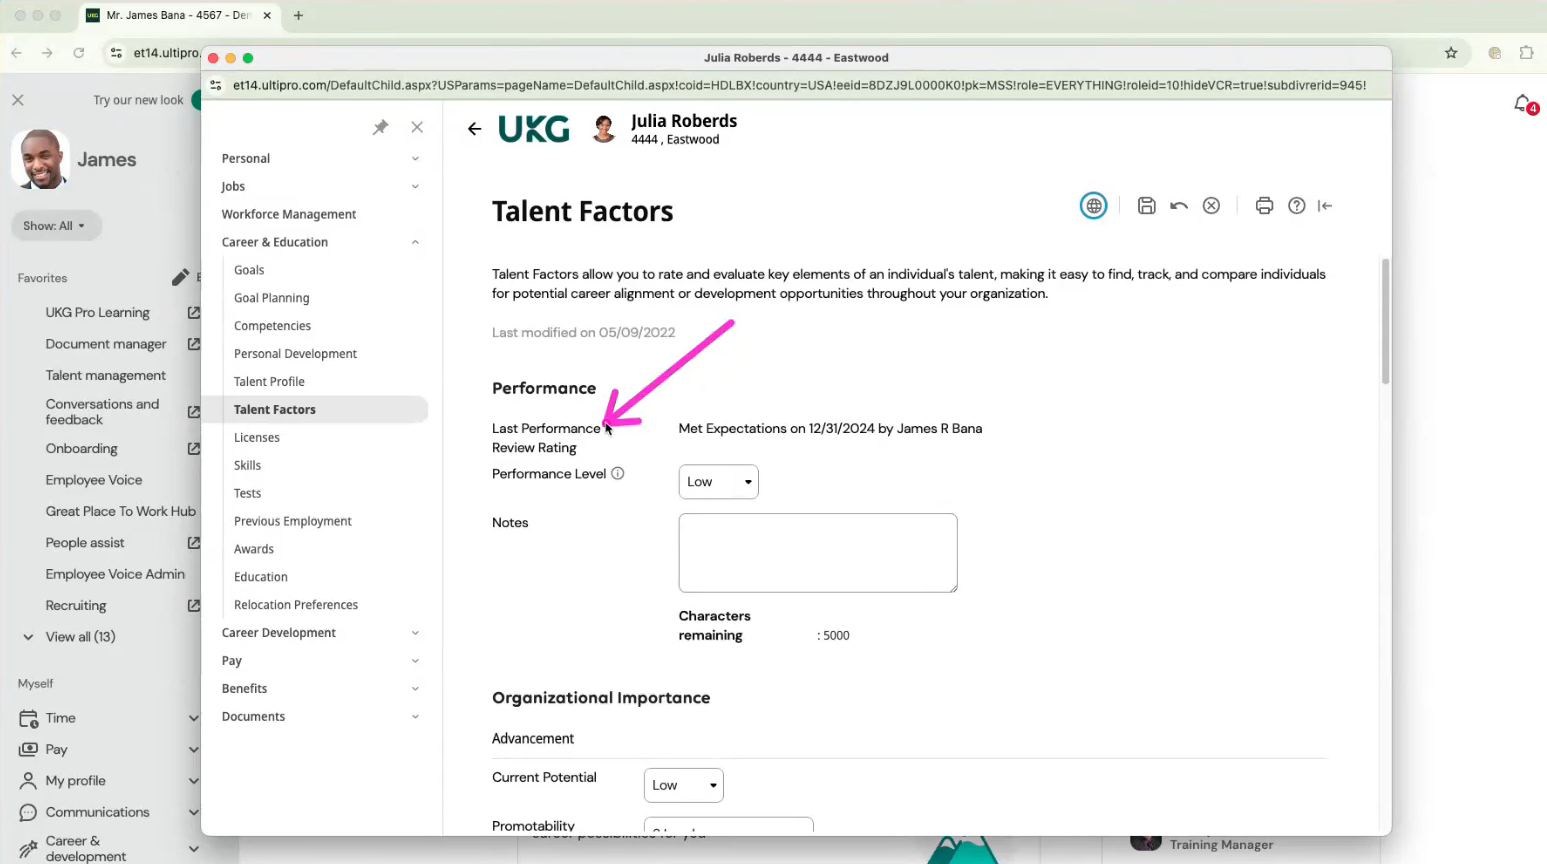This screenshot has width=1547, height=864.
Task: Collapse the Career & Education section
Action: click(415, 242)
